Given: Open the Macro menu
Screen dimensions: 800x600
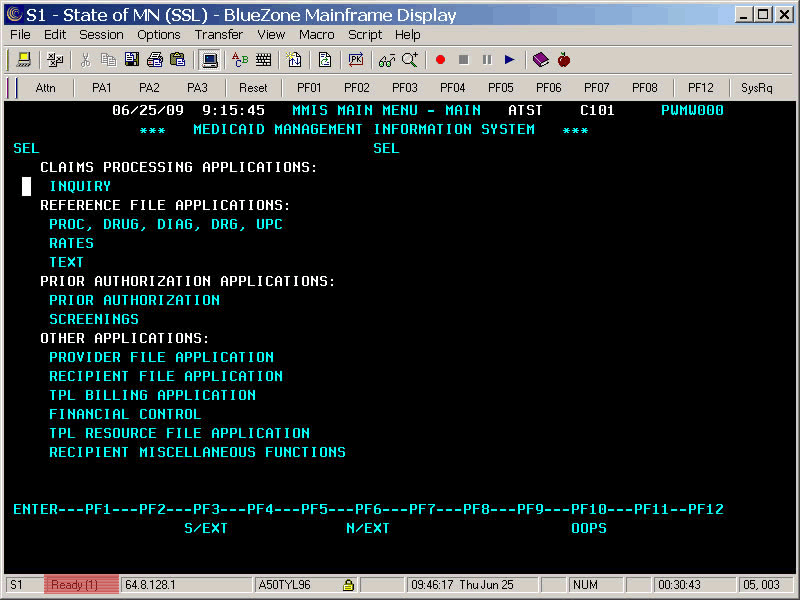Looking at the screenshot, I should point(316,34).
